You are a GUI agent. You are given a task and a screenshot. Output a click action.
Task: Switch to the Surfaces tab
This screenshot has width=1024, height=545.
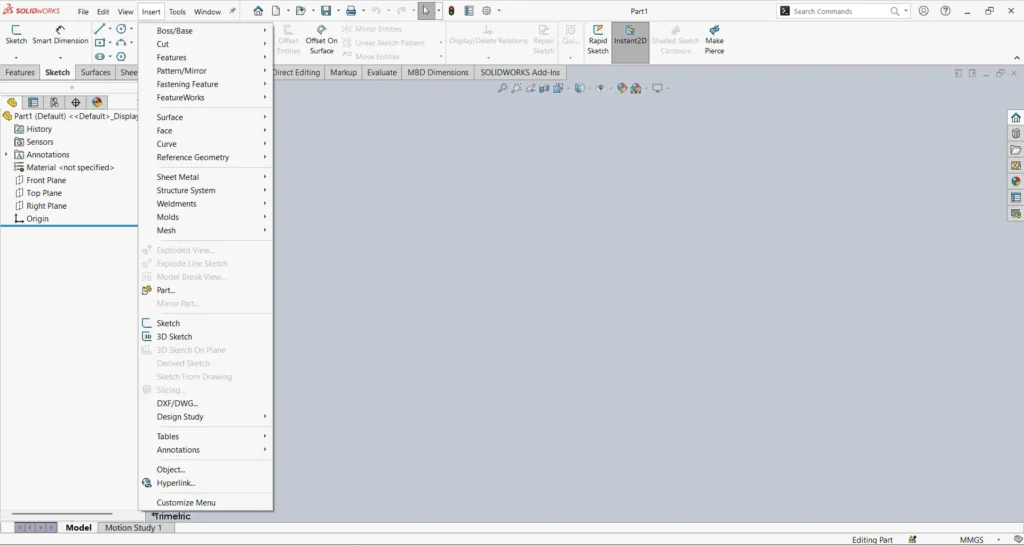click(95, 72)
